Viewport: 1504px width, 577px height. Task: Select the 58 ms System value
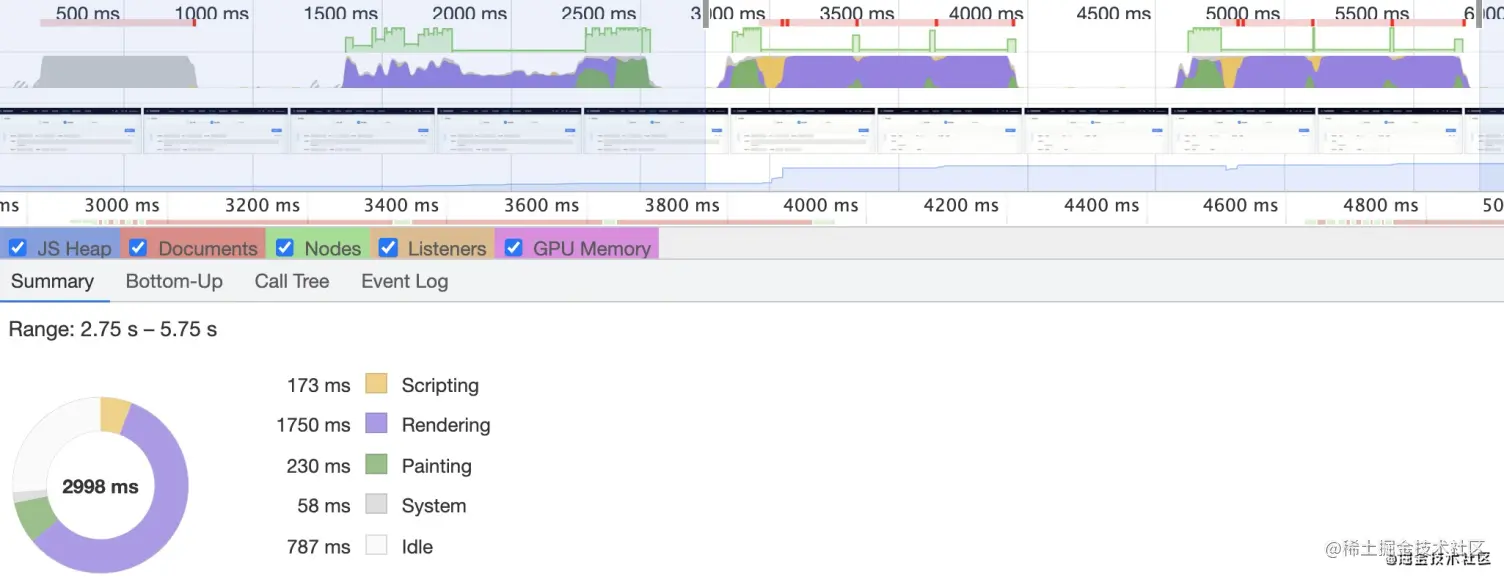[x=324, y=506]
